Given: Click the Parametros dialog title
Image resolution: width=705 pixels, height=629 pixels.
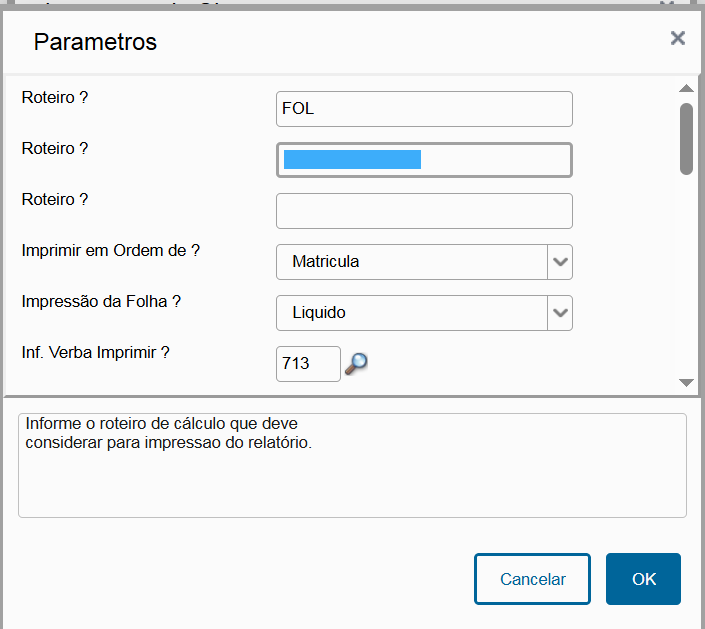Looking at the screenshot, I should (95, 42).
